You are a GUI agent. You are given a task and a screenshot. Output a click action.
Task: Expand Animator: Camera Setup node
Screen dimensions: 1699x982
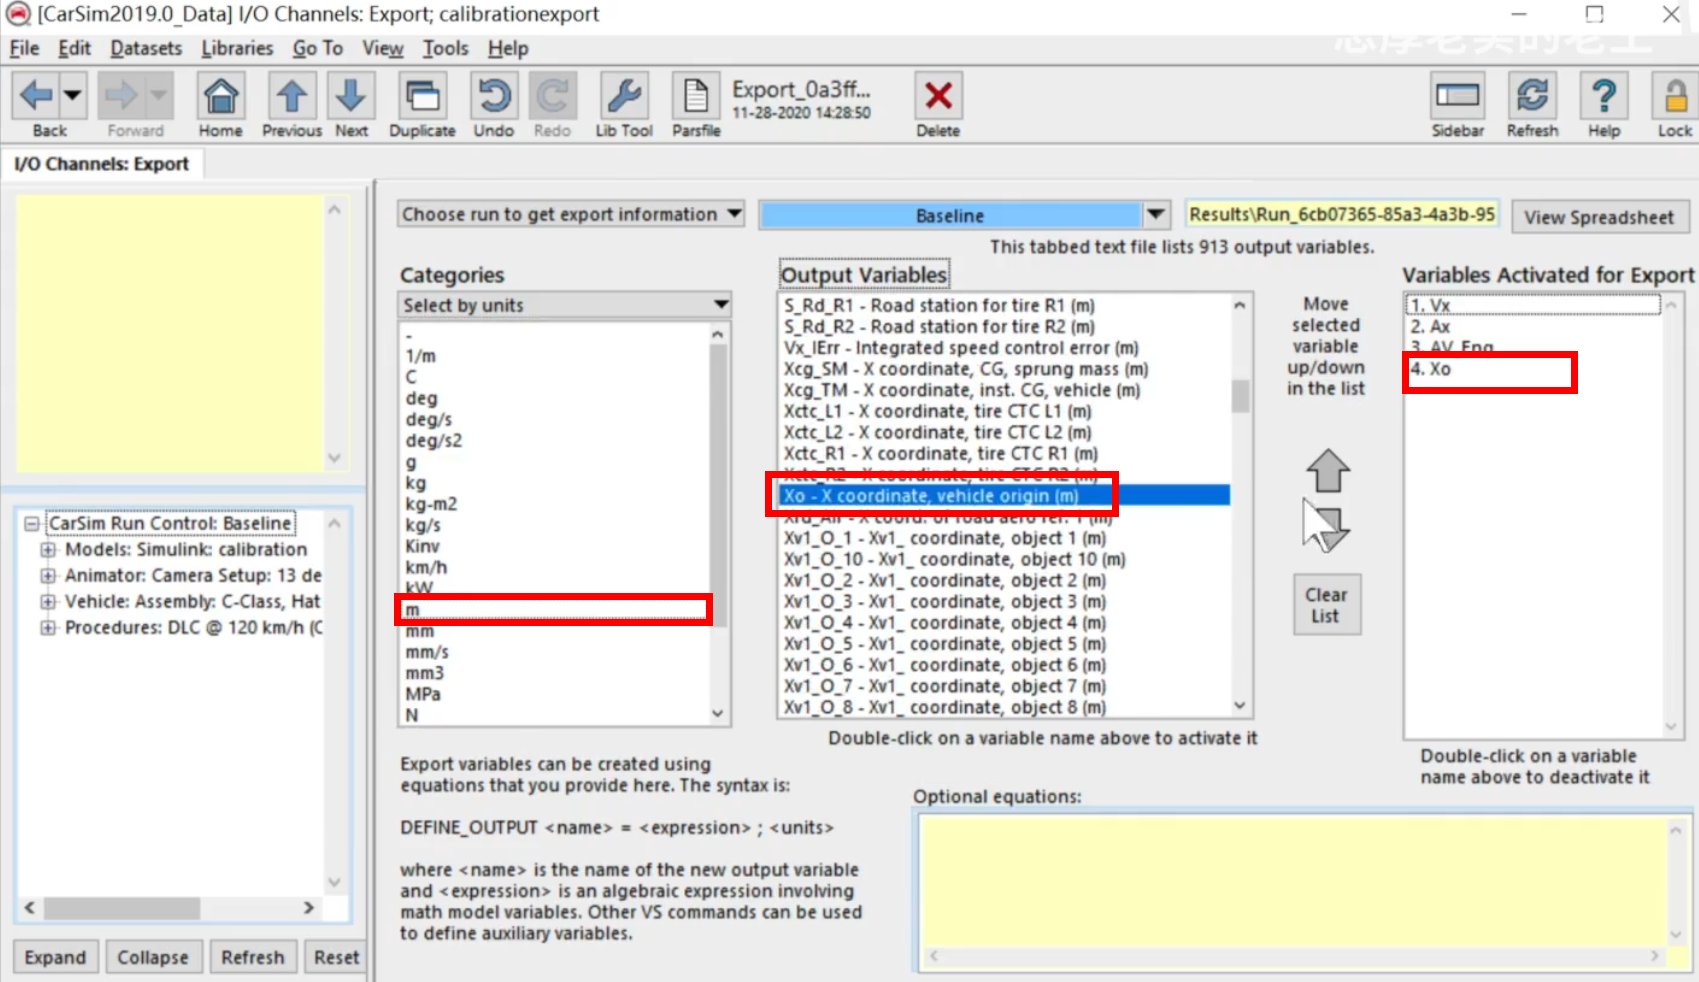pyautogui.click(x=47, y=575)
